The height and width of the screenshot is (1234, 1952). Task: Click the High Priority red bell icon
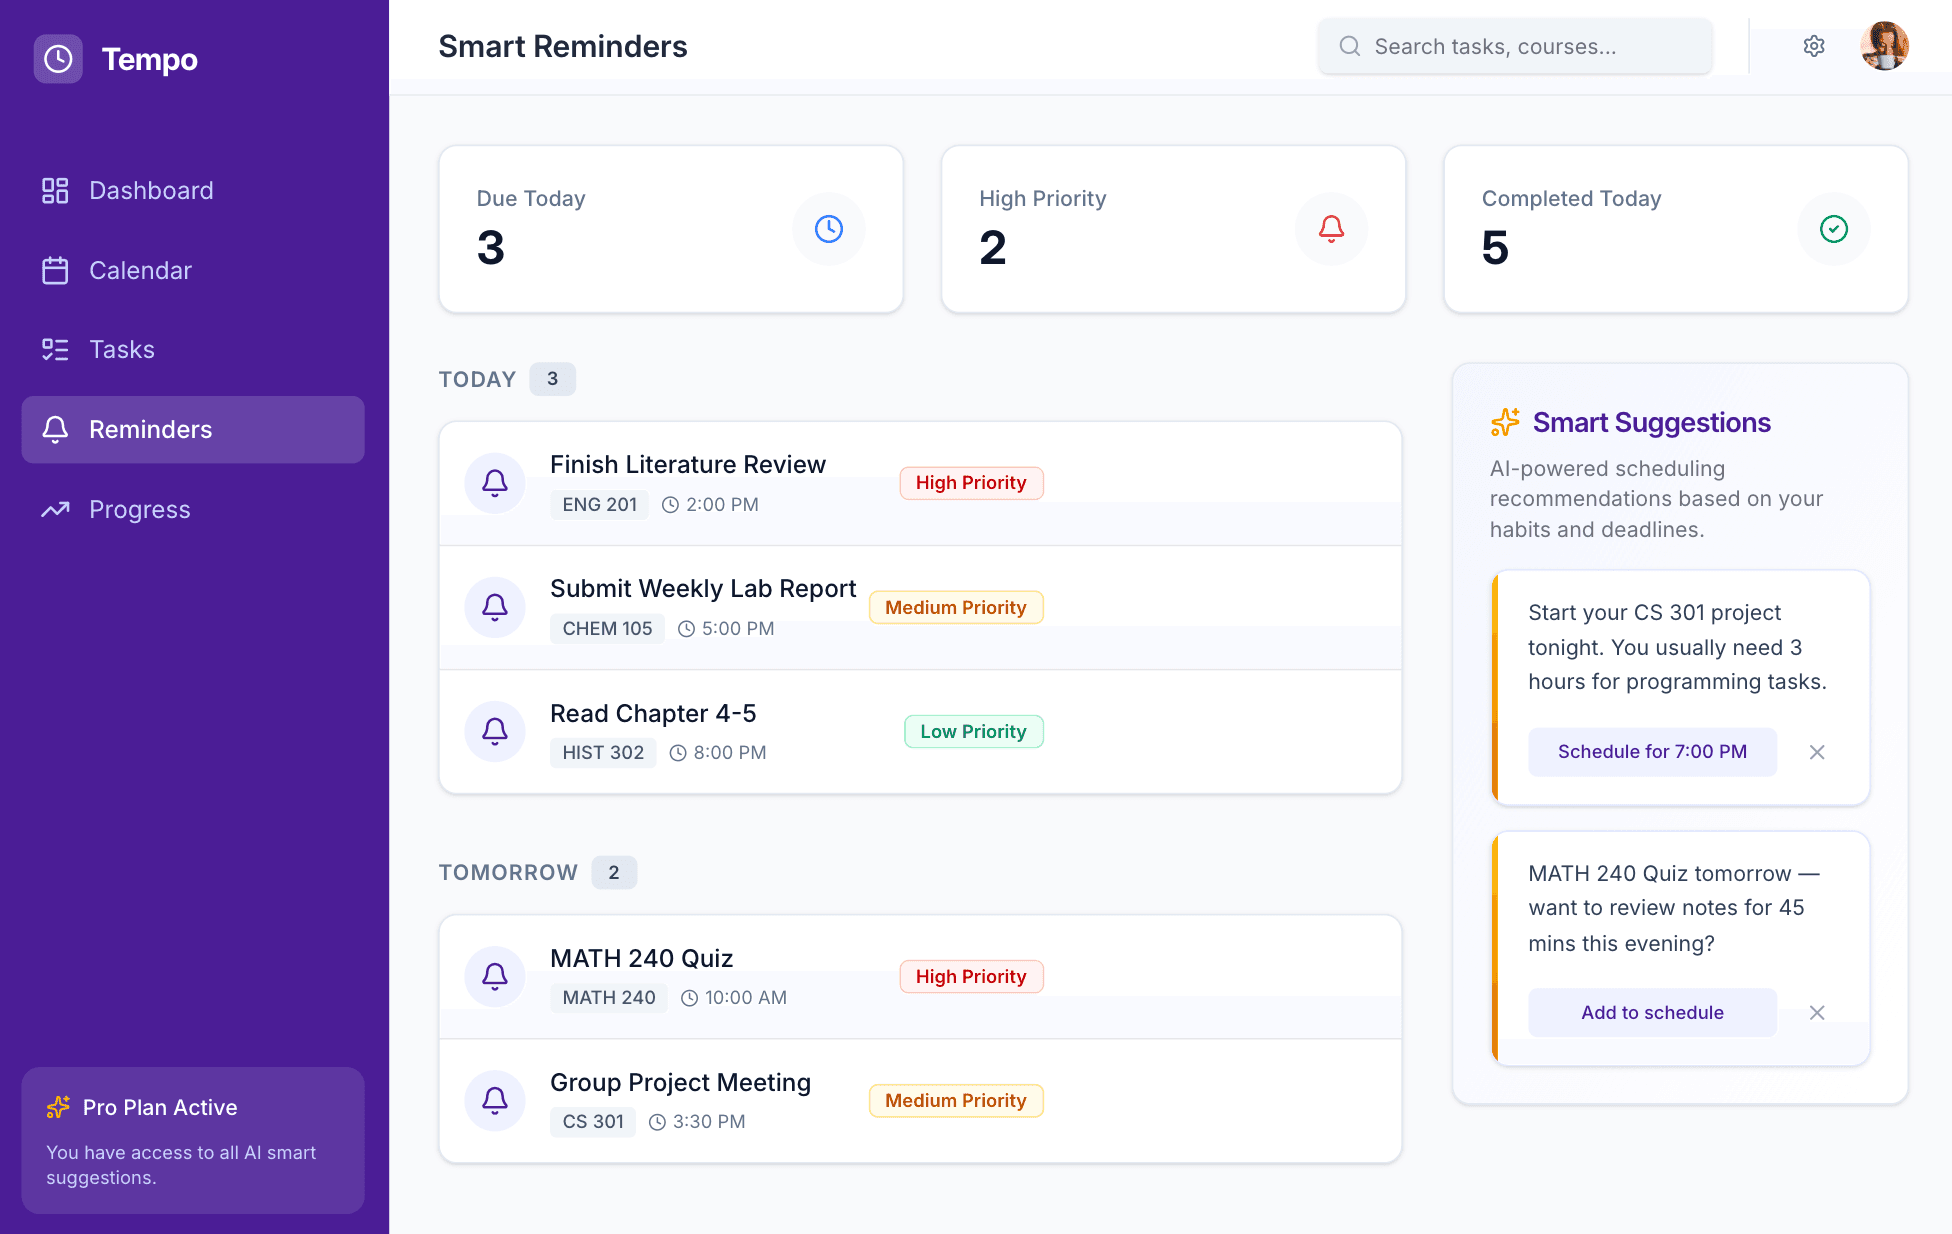click(1331, 229)
